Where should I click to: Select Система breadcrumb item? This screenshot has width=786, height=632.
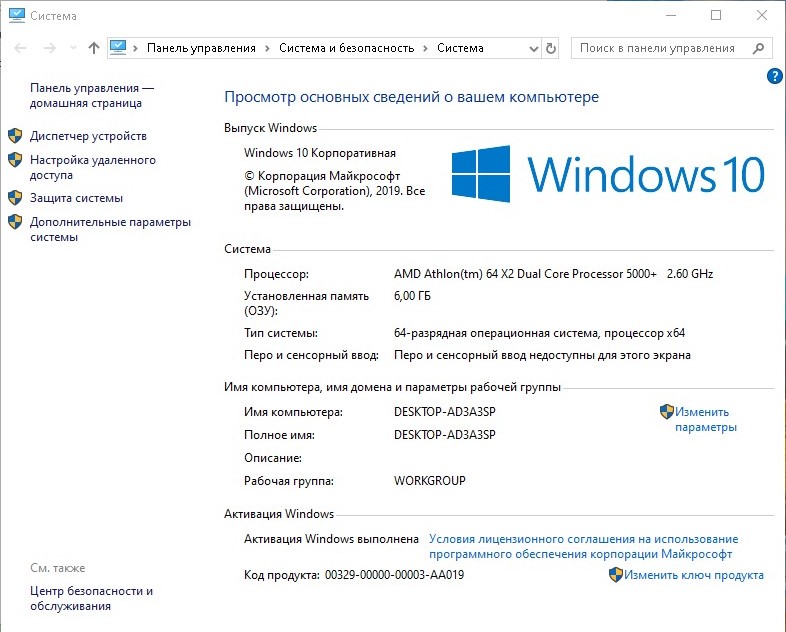(460, 48)
